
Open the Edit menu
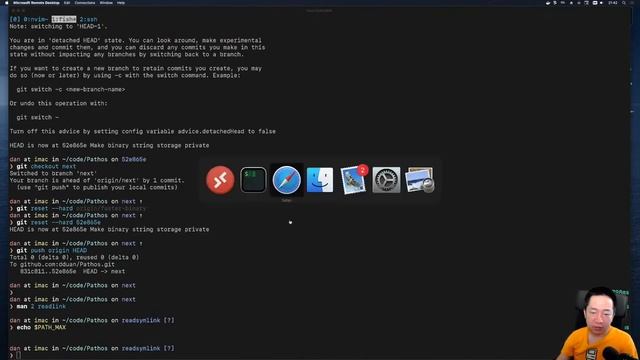[x=67, y=2]
